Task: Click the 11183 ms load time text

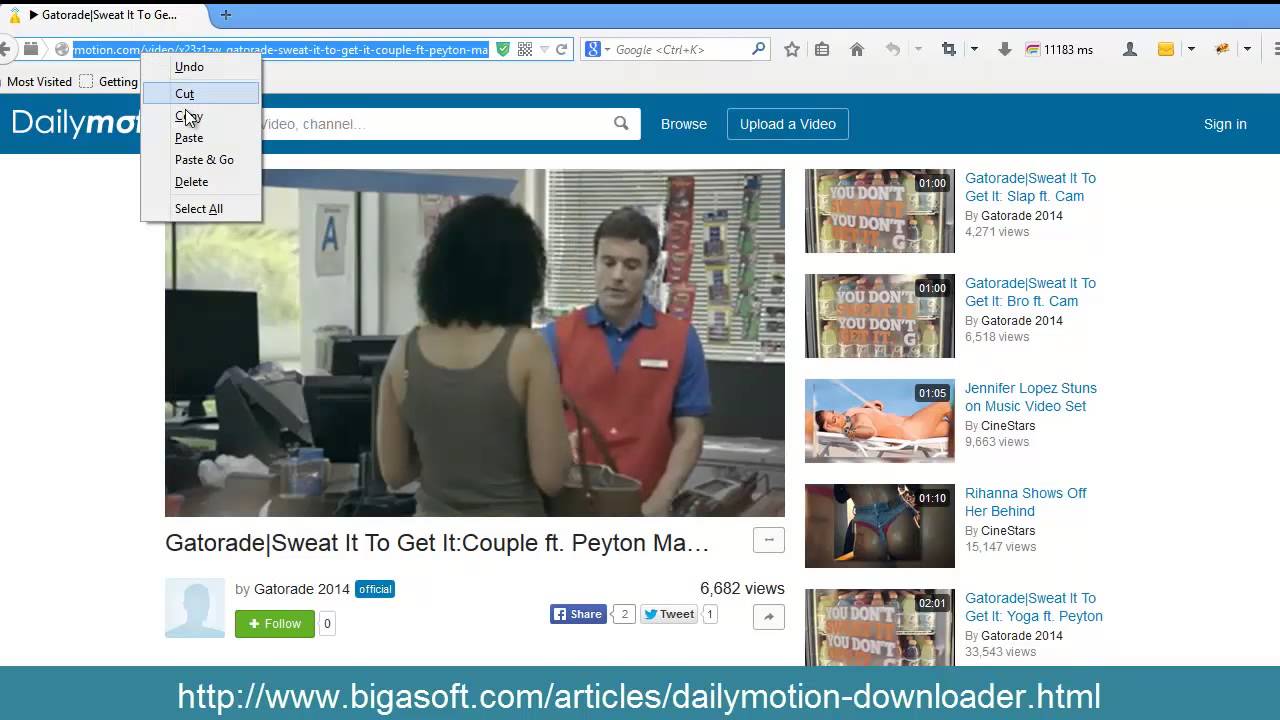Action: 1068,50
